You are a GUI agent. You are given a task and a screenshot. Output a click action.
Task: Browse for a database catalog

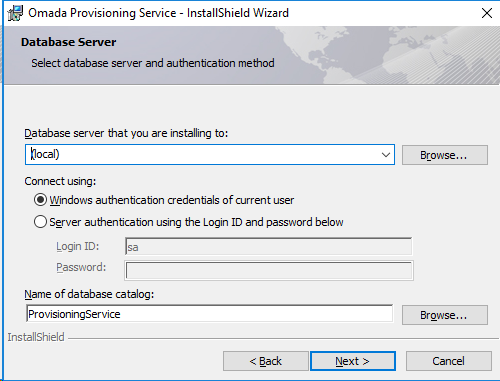445,315
